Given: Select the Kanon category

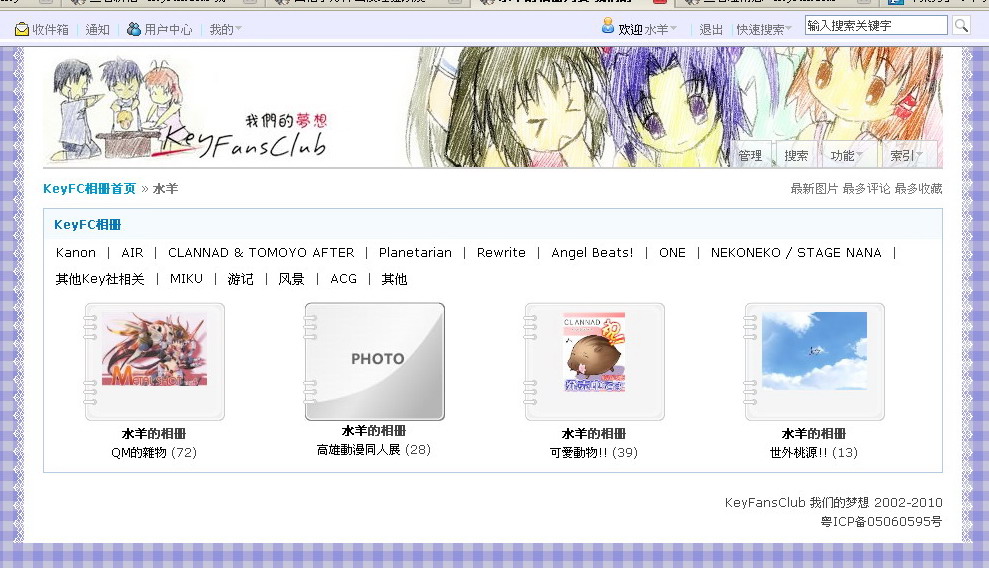Looking at the screenshot, I should (x=76, y=253).
